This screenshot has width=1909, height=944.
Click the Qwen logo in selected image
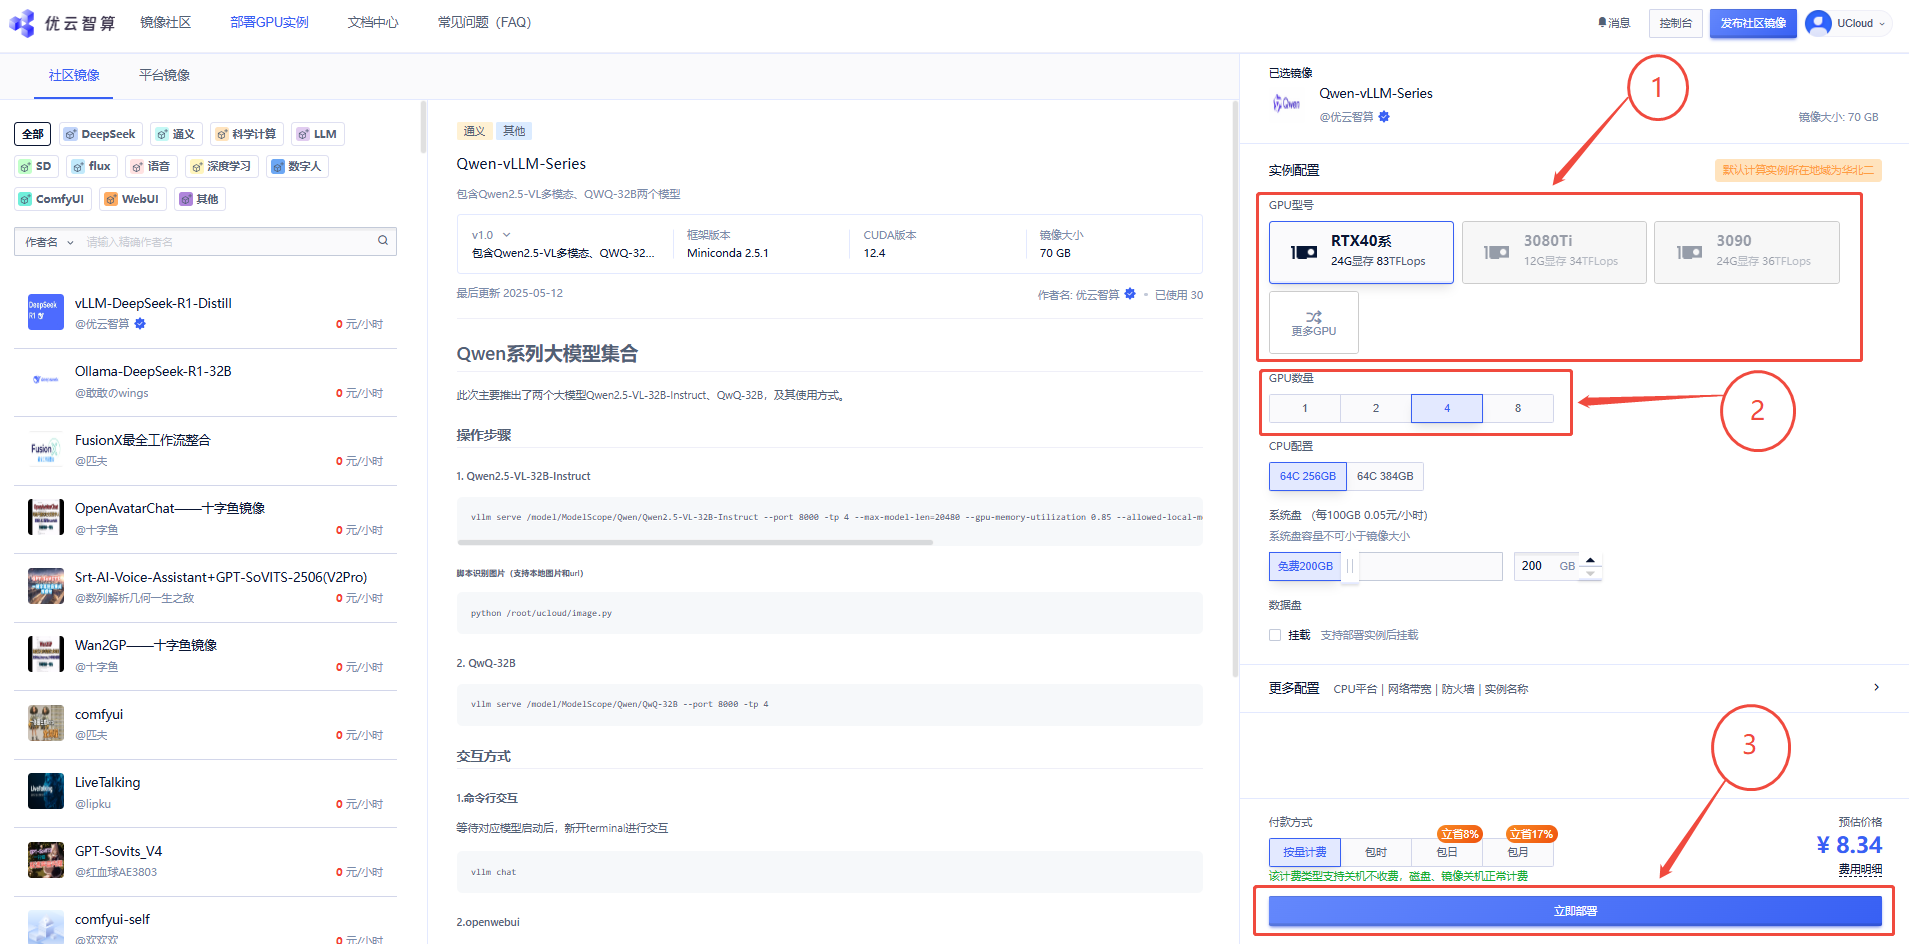click(1286, 104)
